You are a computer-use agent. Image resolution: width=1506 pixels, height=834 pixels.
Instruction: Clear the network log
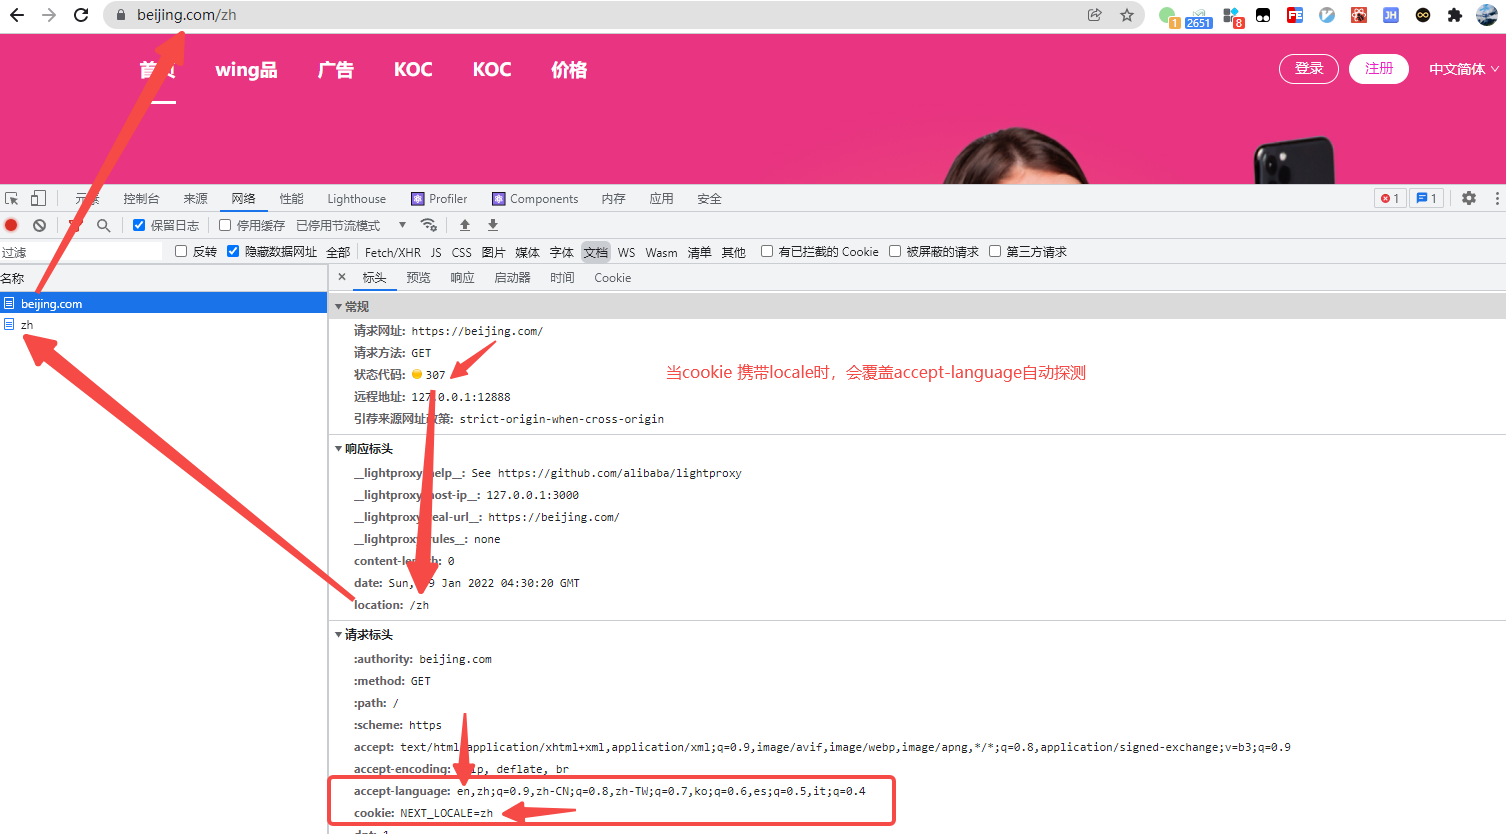[39, 225]
